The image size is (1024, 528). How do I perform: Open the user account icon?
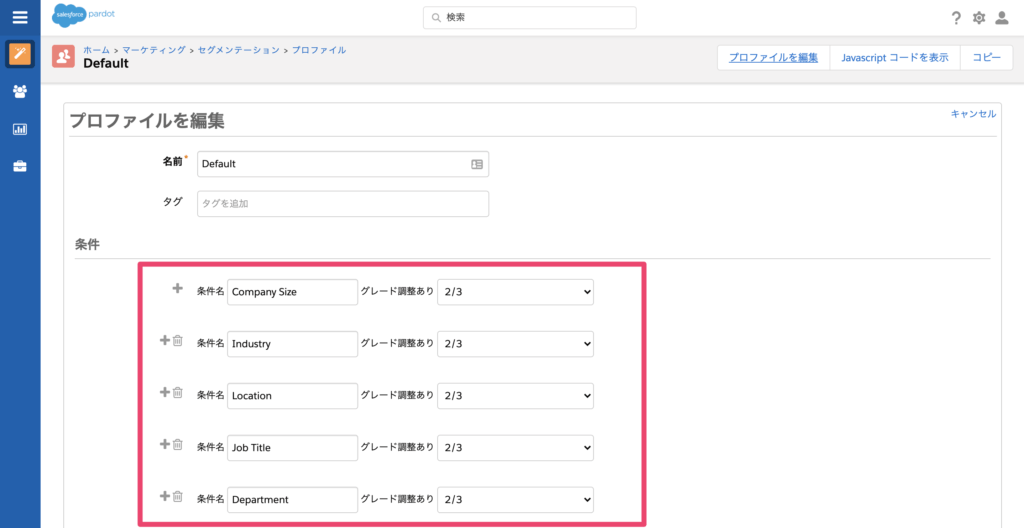1002,18
